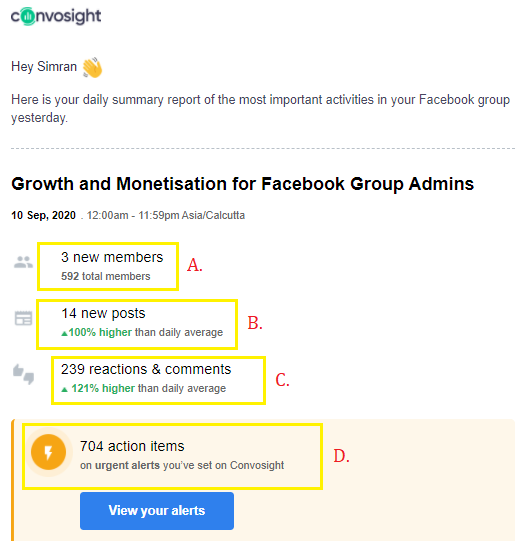The image size is (525, 541).
Task: Click the 239 reactions & comments stat
Action: [x=146, y=369]
